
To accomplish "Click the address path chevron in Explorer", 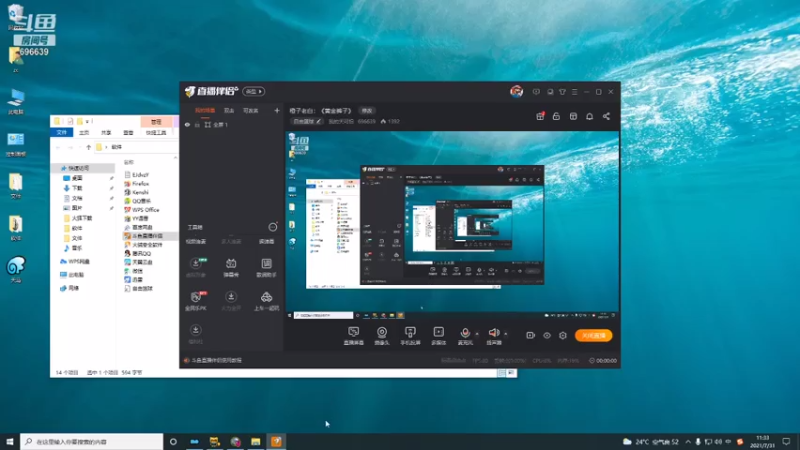I will (x=107, y=147).
